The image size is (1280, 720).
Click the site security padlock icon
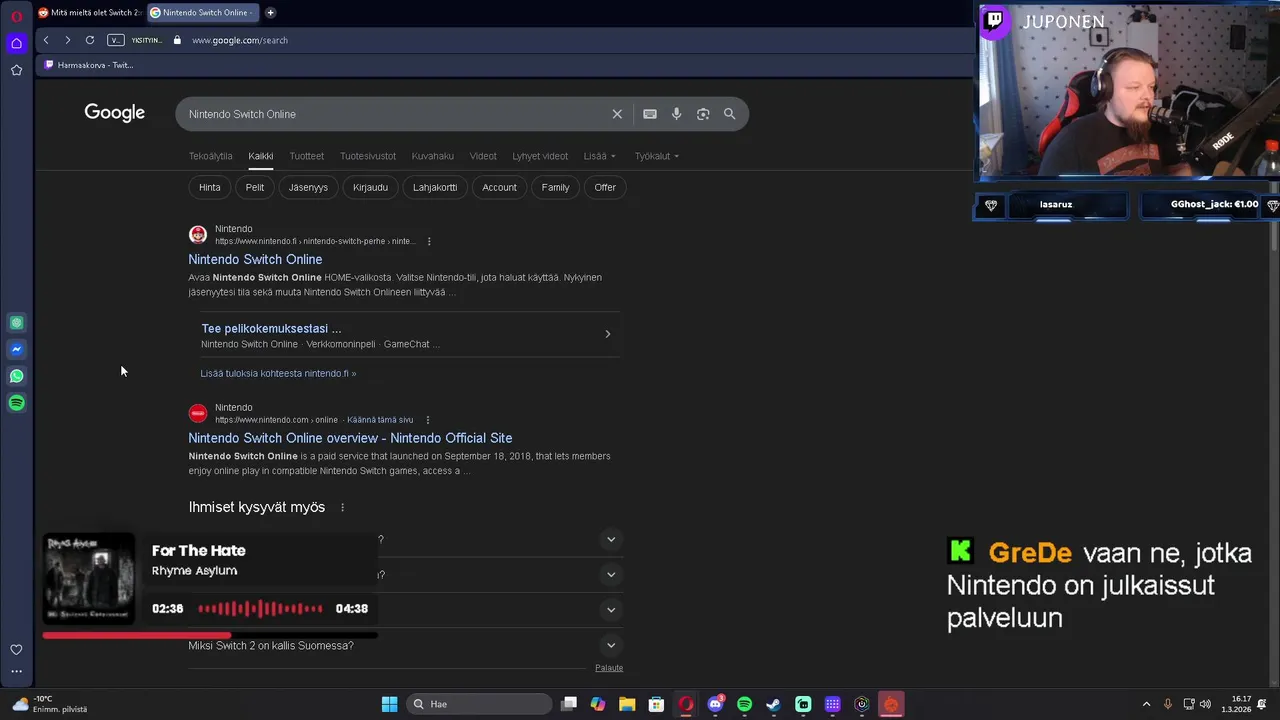tap(177, 40)
